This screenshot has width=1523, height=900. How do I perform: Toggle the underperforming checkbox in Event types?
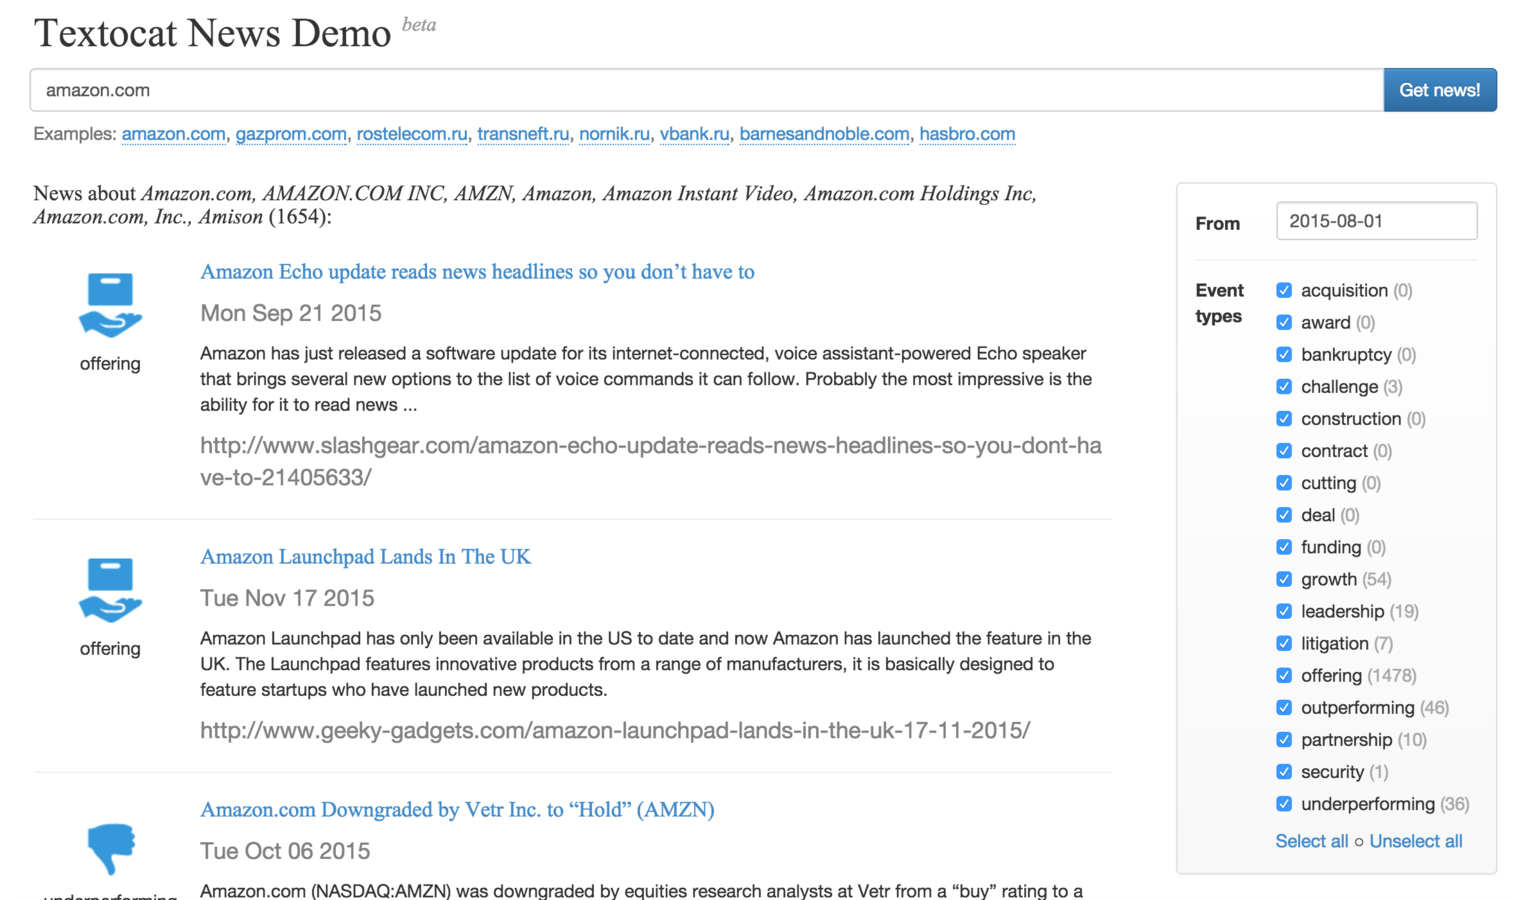click(1284, 803)
